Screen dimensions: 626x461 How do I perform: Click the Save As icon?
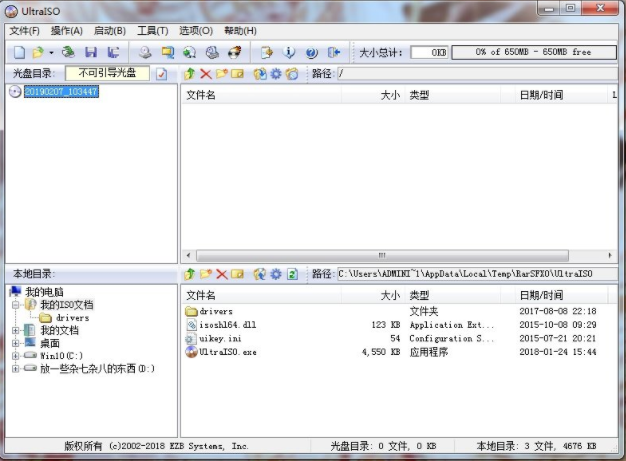tap(113, 52)
